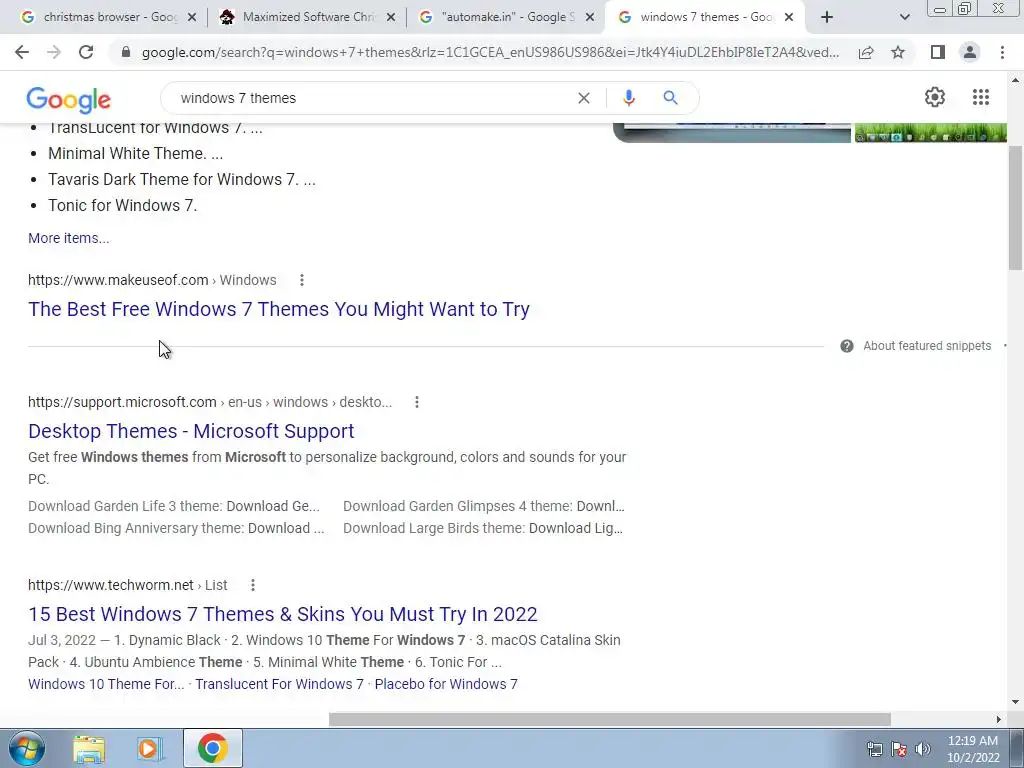Open Chrome three-dot menu

coord(1002,52)
